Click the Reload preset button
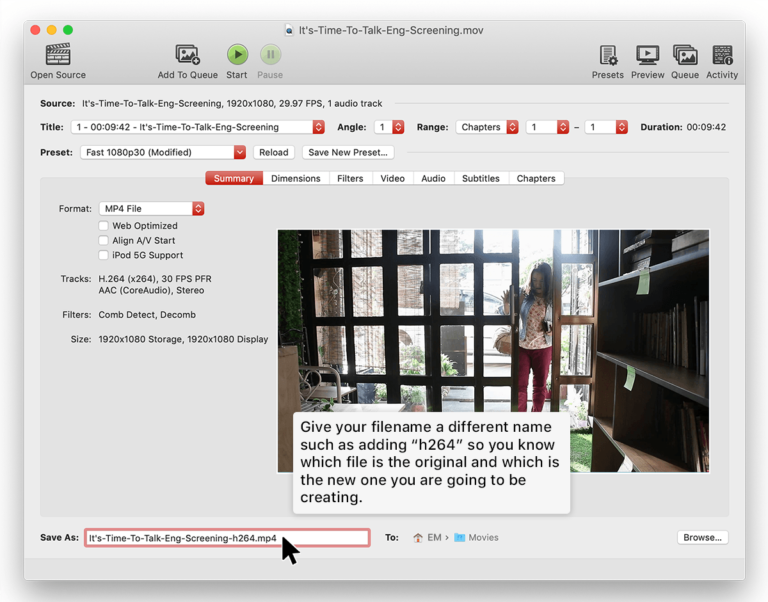 pyautogui.click(x=274, y=152)
